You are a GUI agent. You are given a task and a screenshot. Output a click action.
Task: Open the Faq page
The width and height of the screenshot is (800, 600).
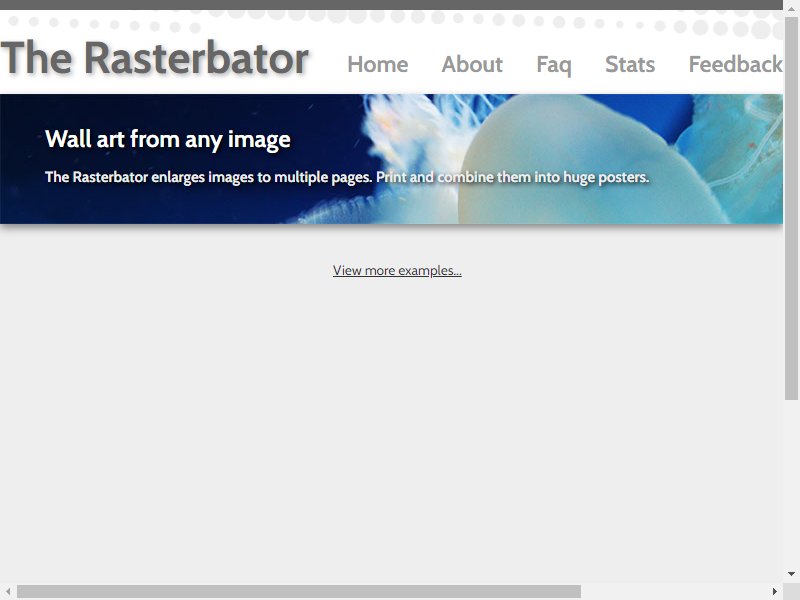pyautogui.click(x=554, y=65)
